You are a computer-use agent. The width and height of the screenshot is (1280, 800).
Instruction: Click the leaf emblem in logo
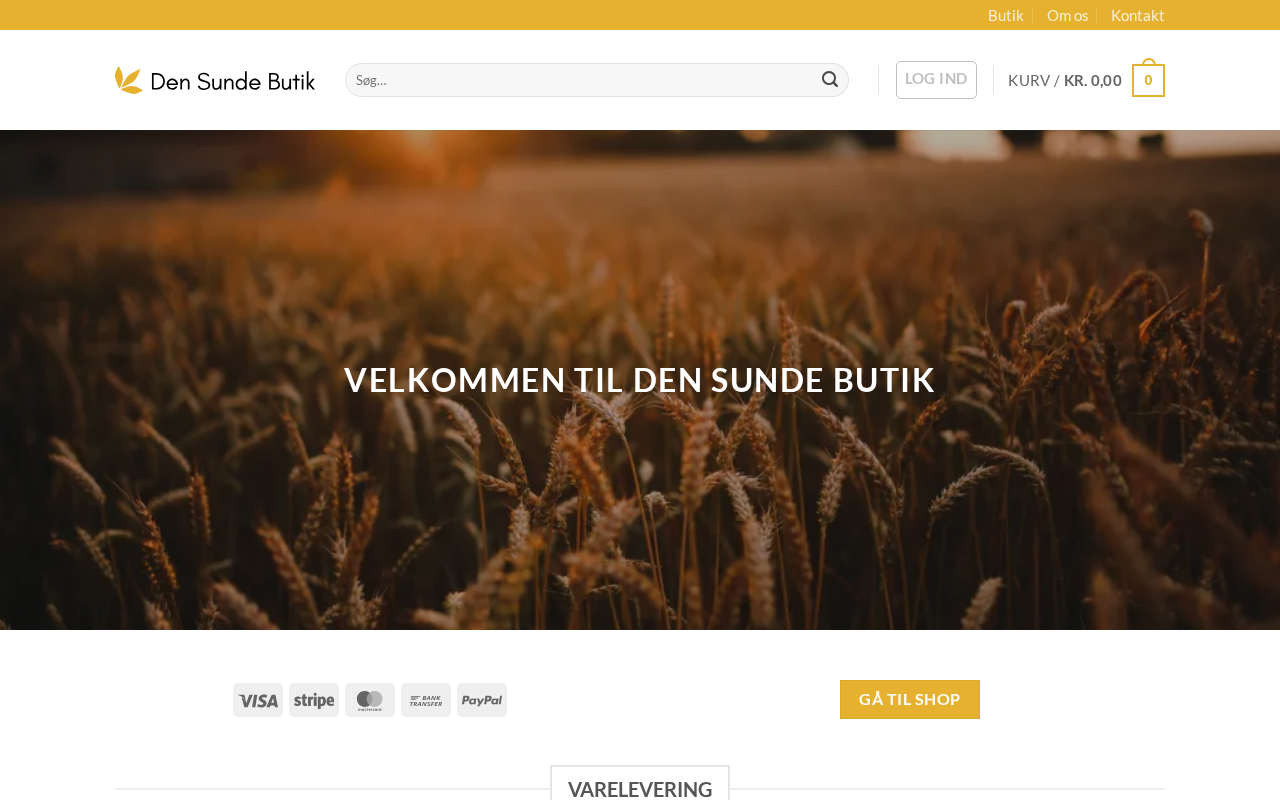[129, 80]
